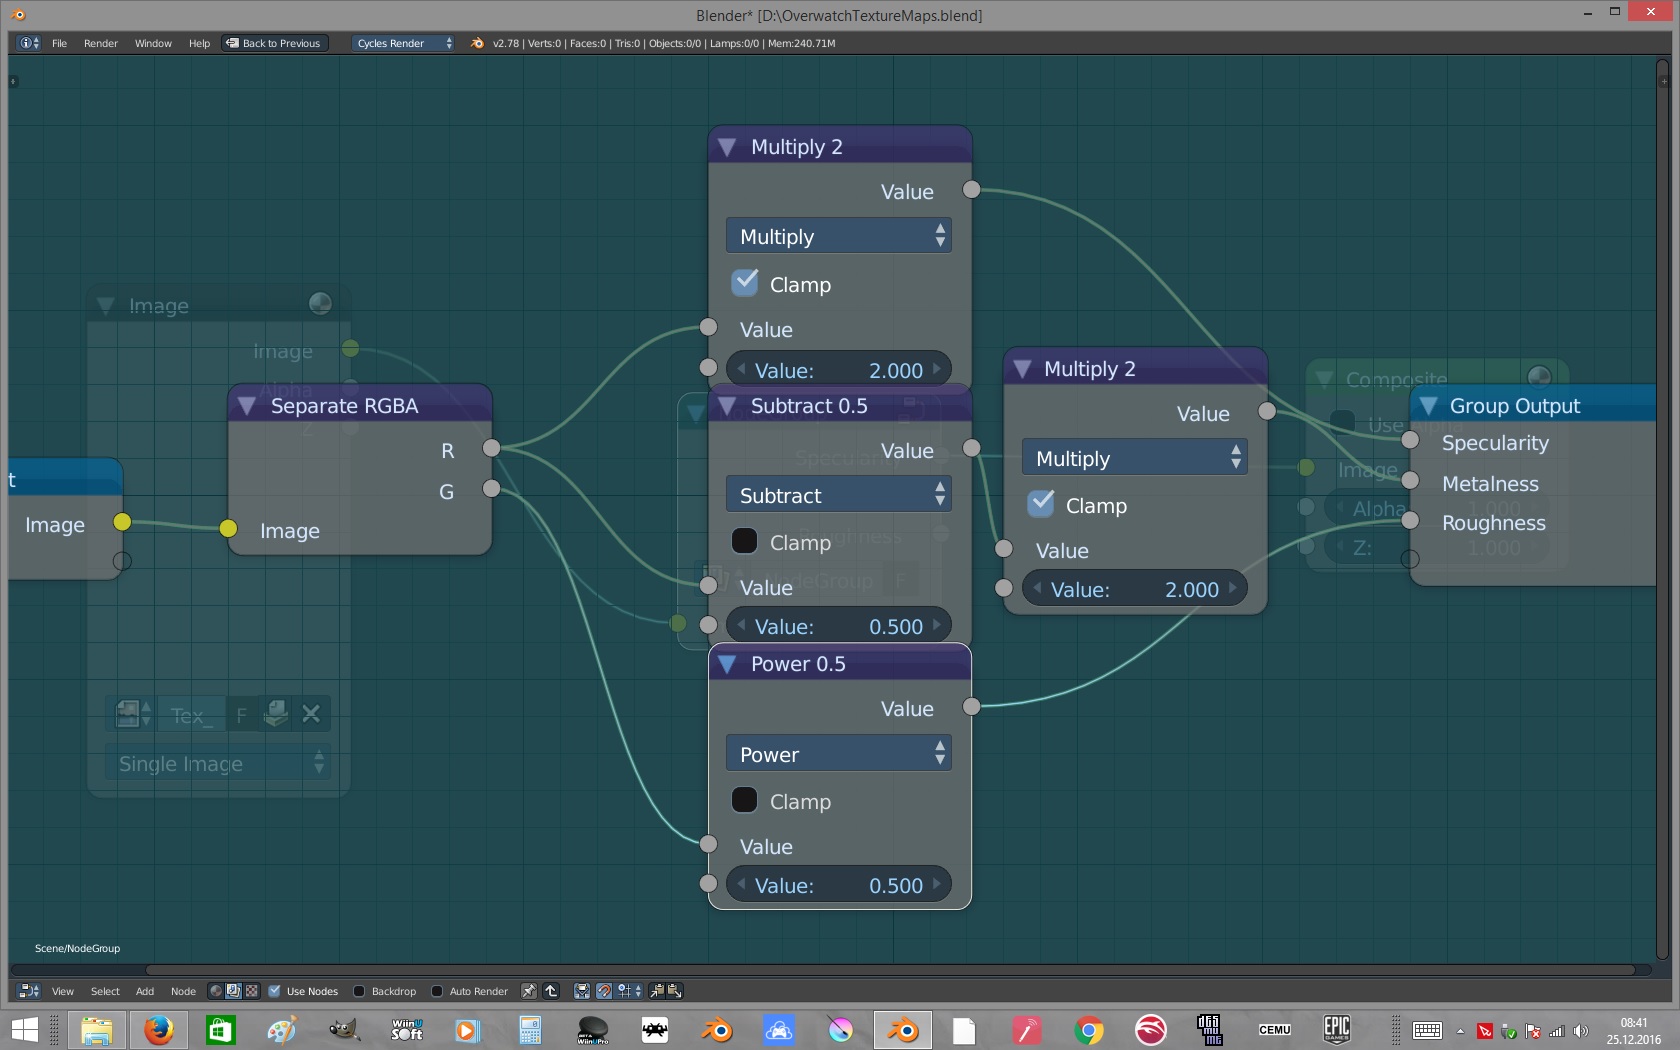Enable the Backdrop checkbox
This screenshot has width=1680, height=1050.
(359, 991)
